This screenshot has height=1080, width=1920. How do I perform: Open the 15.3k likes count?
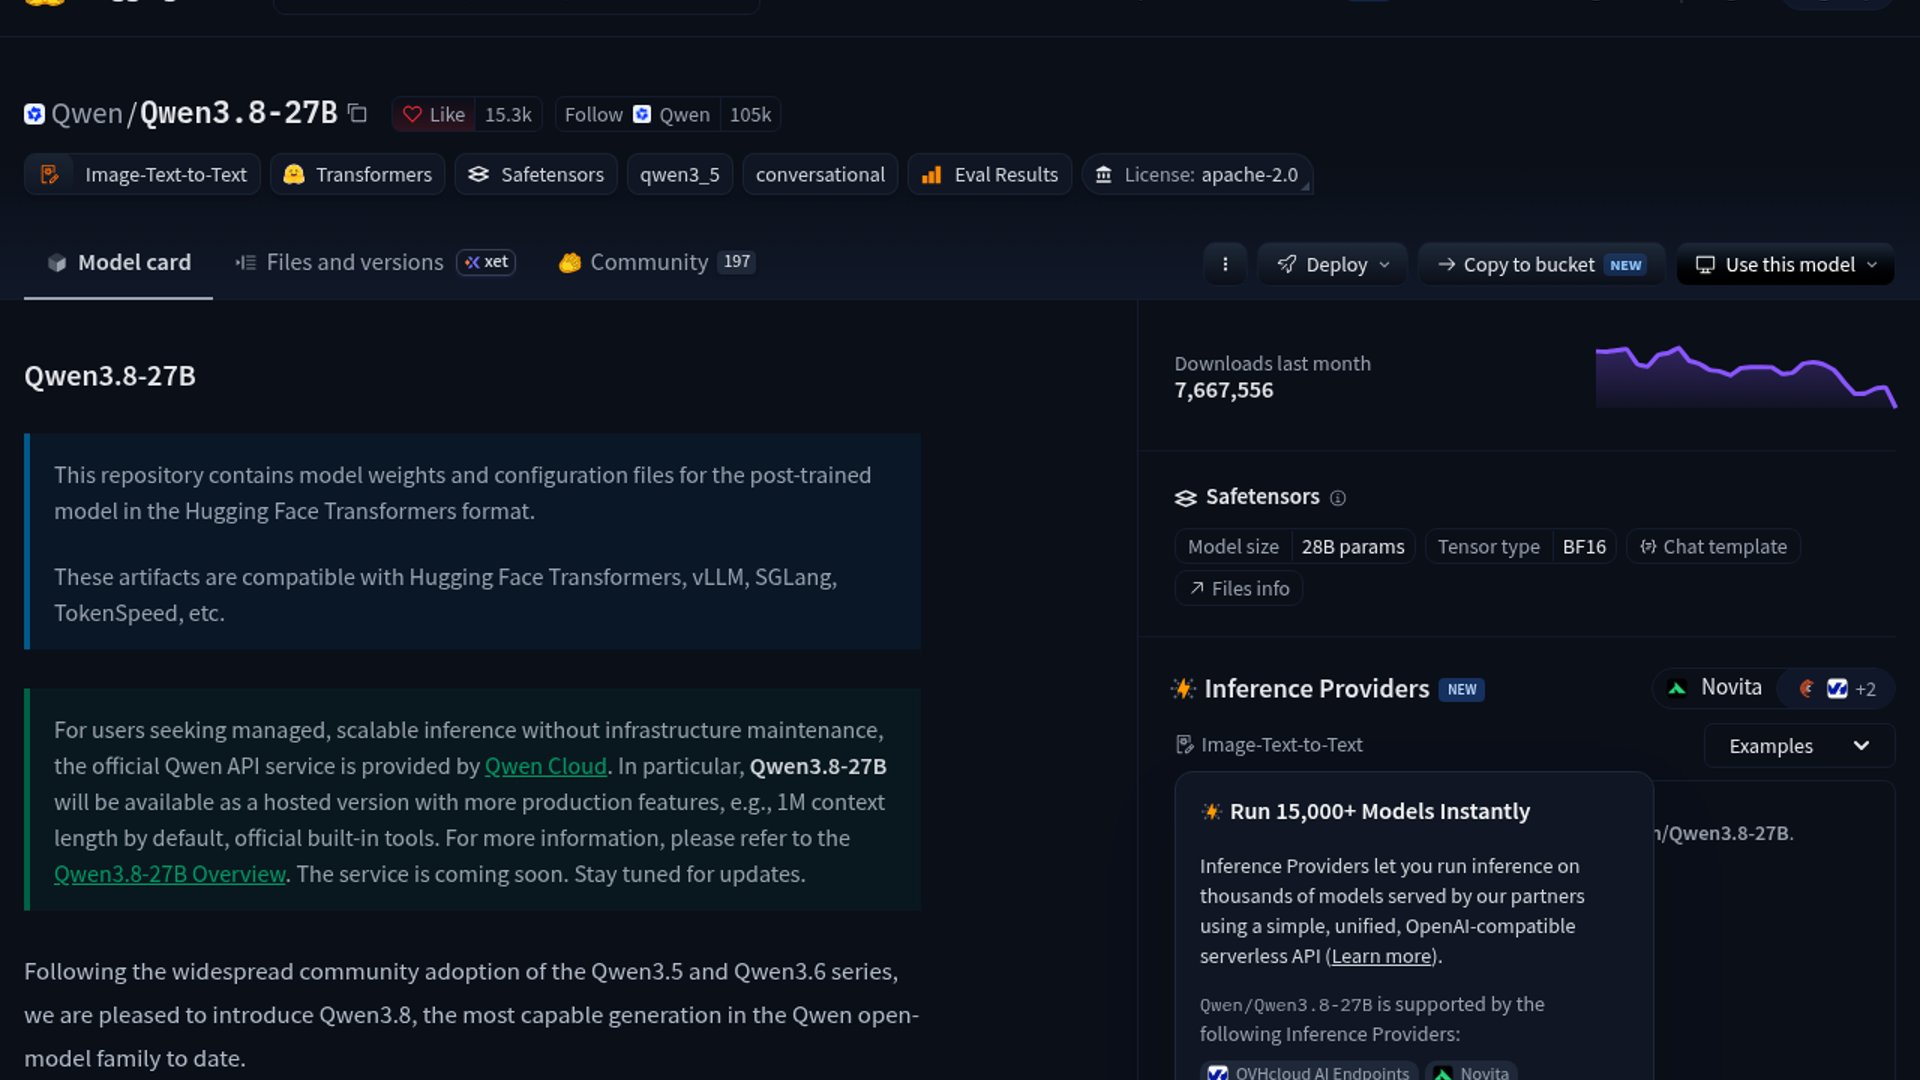(508, 115)
